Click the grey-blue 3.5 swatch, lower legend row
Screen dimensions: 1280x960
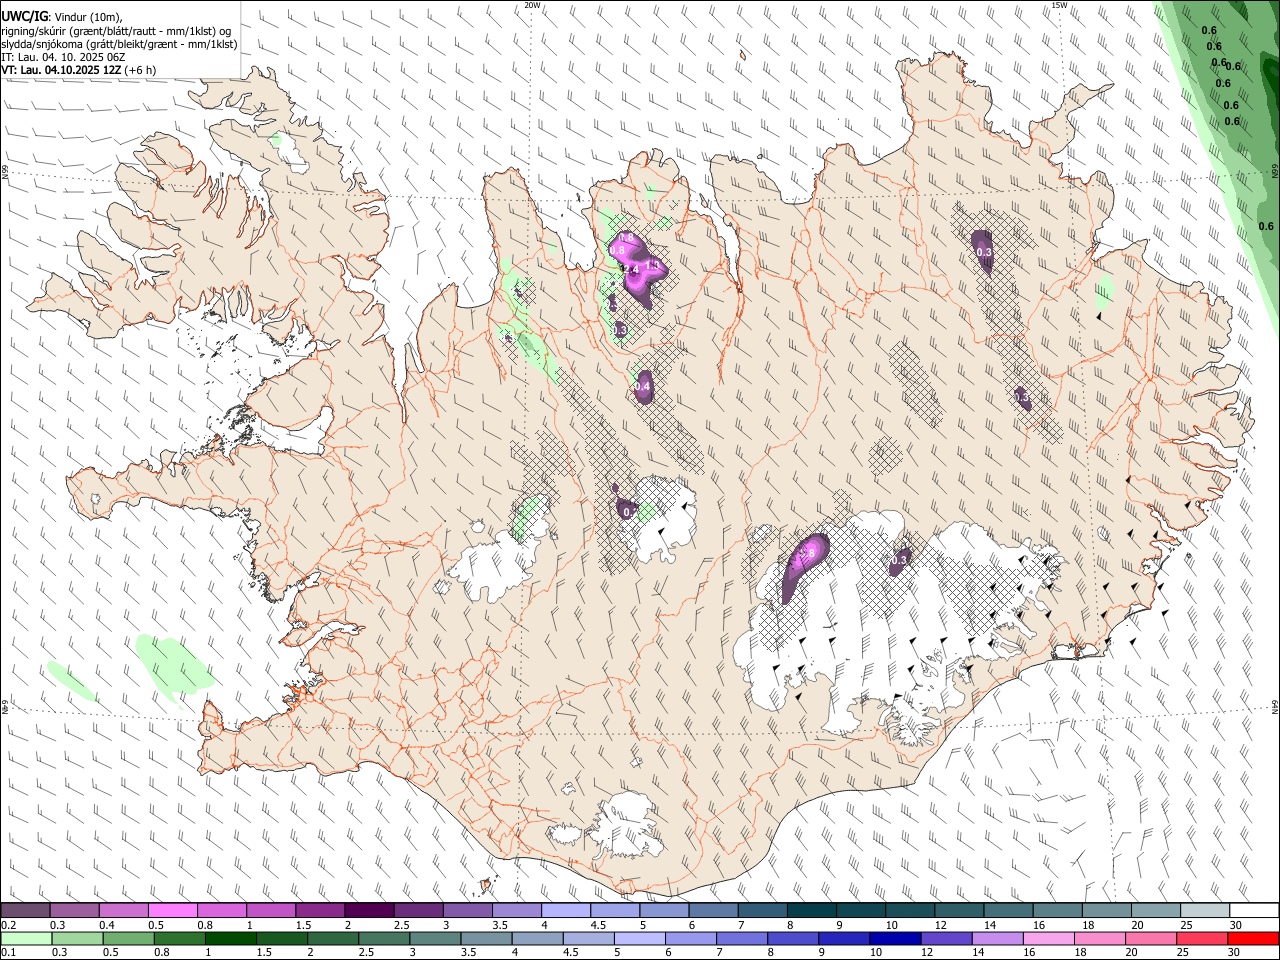486,938
